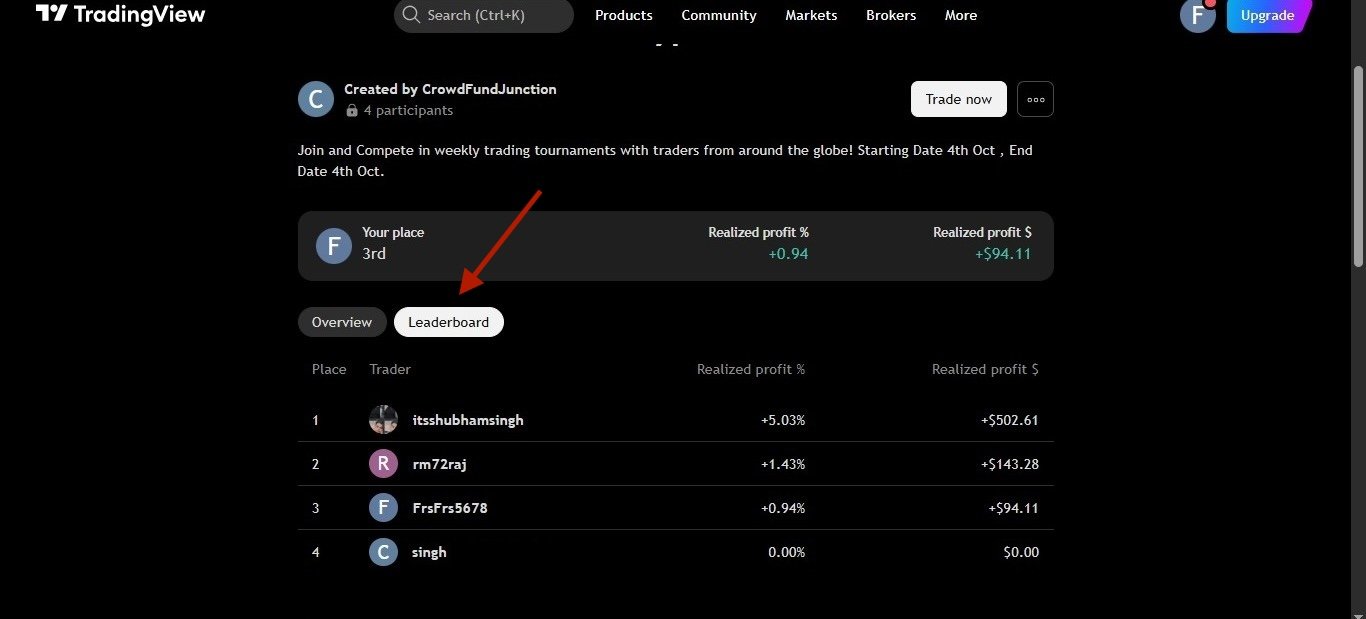The height and width of the screenshot is (619, 1366).
Task: Click the +$94.11 value in row 3
Action: (1014, 508)
